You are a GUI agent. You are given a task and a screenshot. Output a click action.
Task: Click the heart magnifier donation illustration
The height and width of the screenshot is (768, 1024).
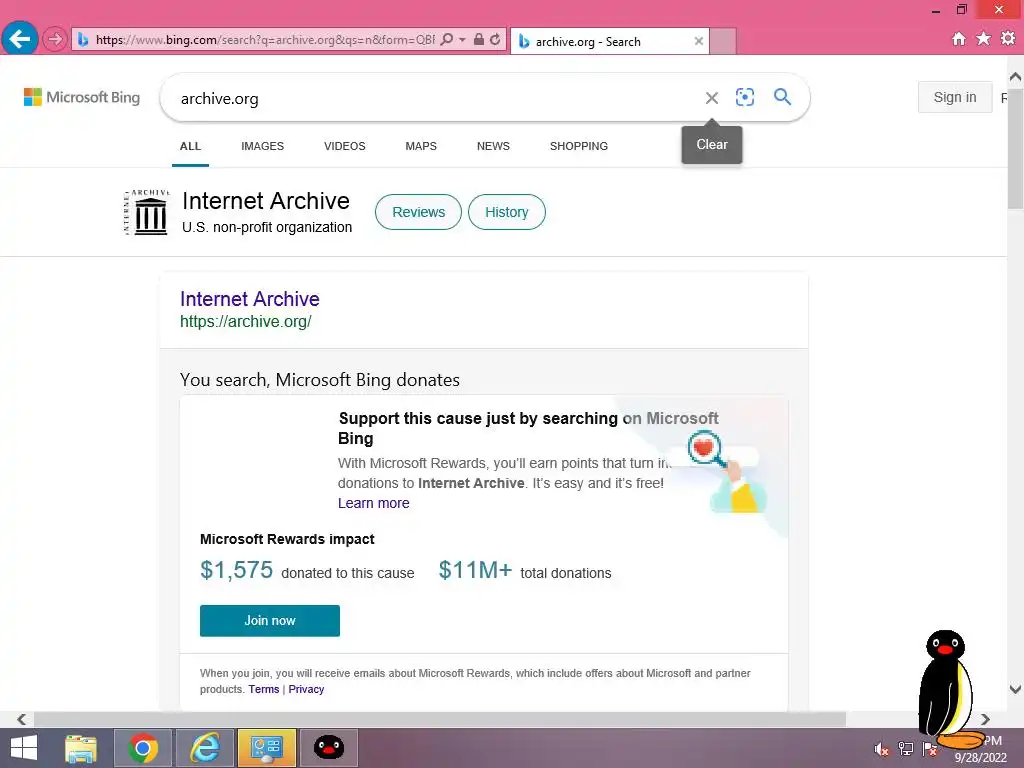725,470
